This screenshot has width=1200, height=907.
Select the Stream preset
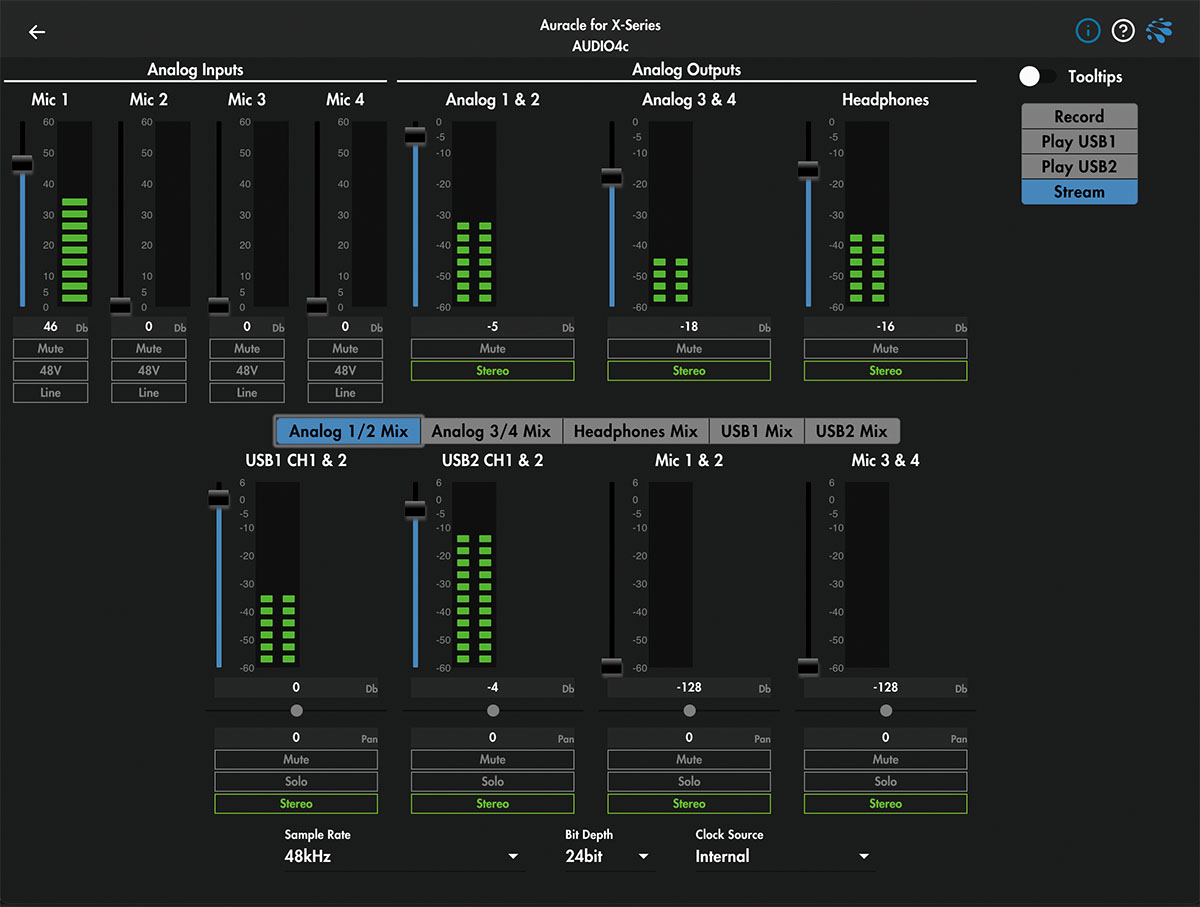click(x=1079, y=192)
